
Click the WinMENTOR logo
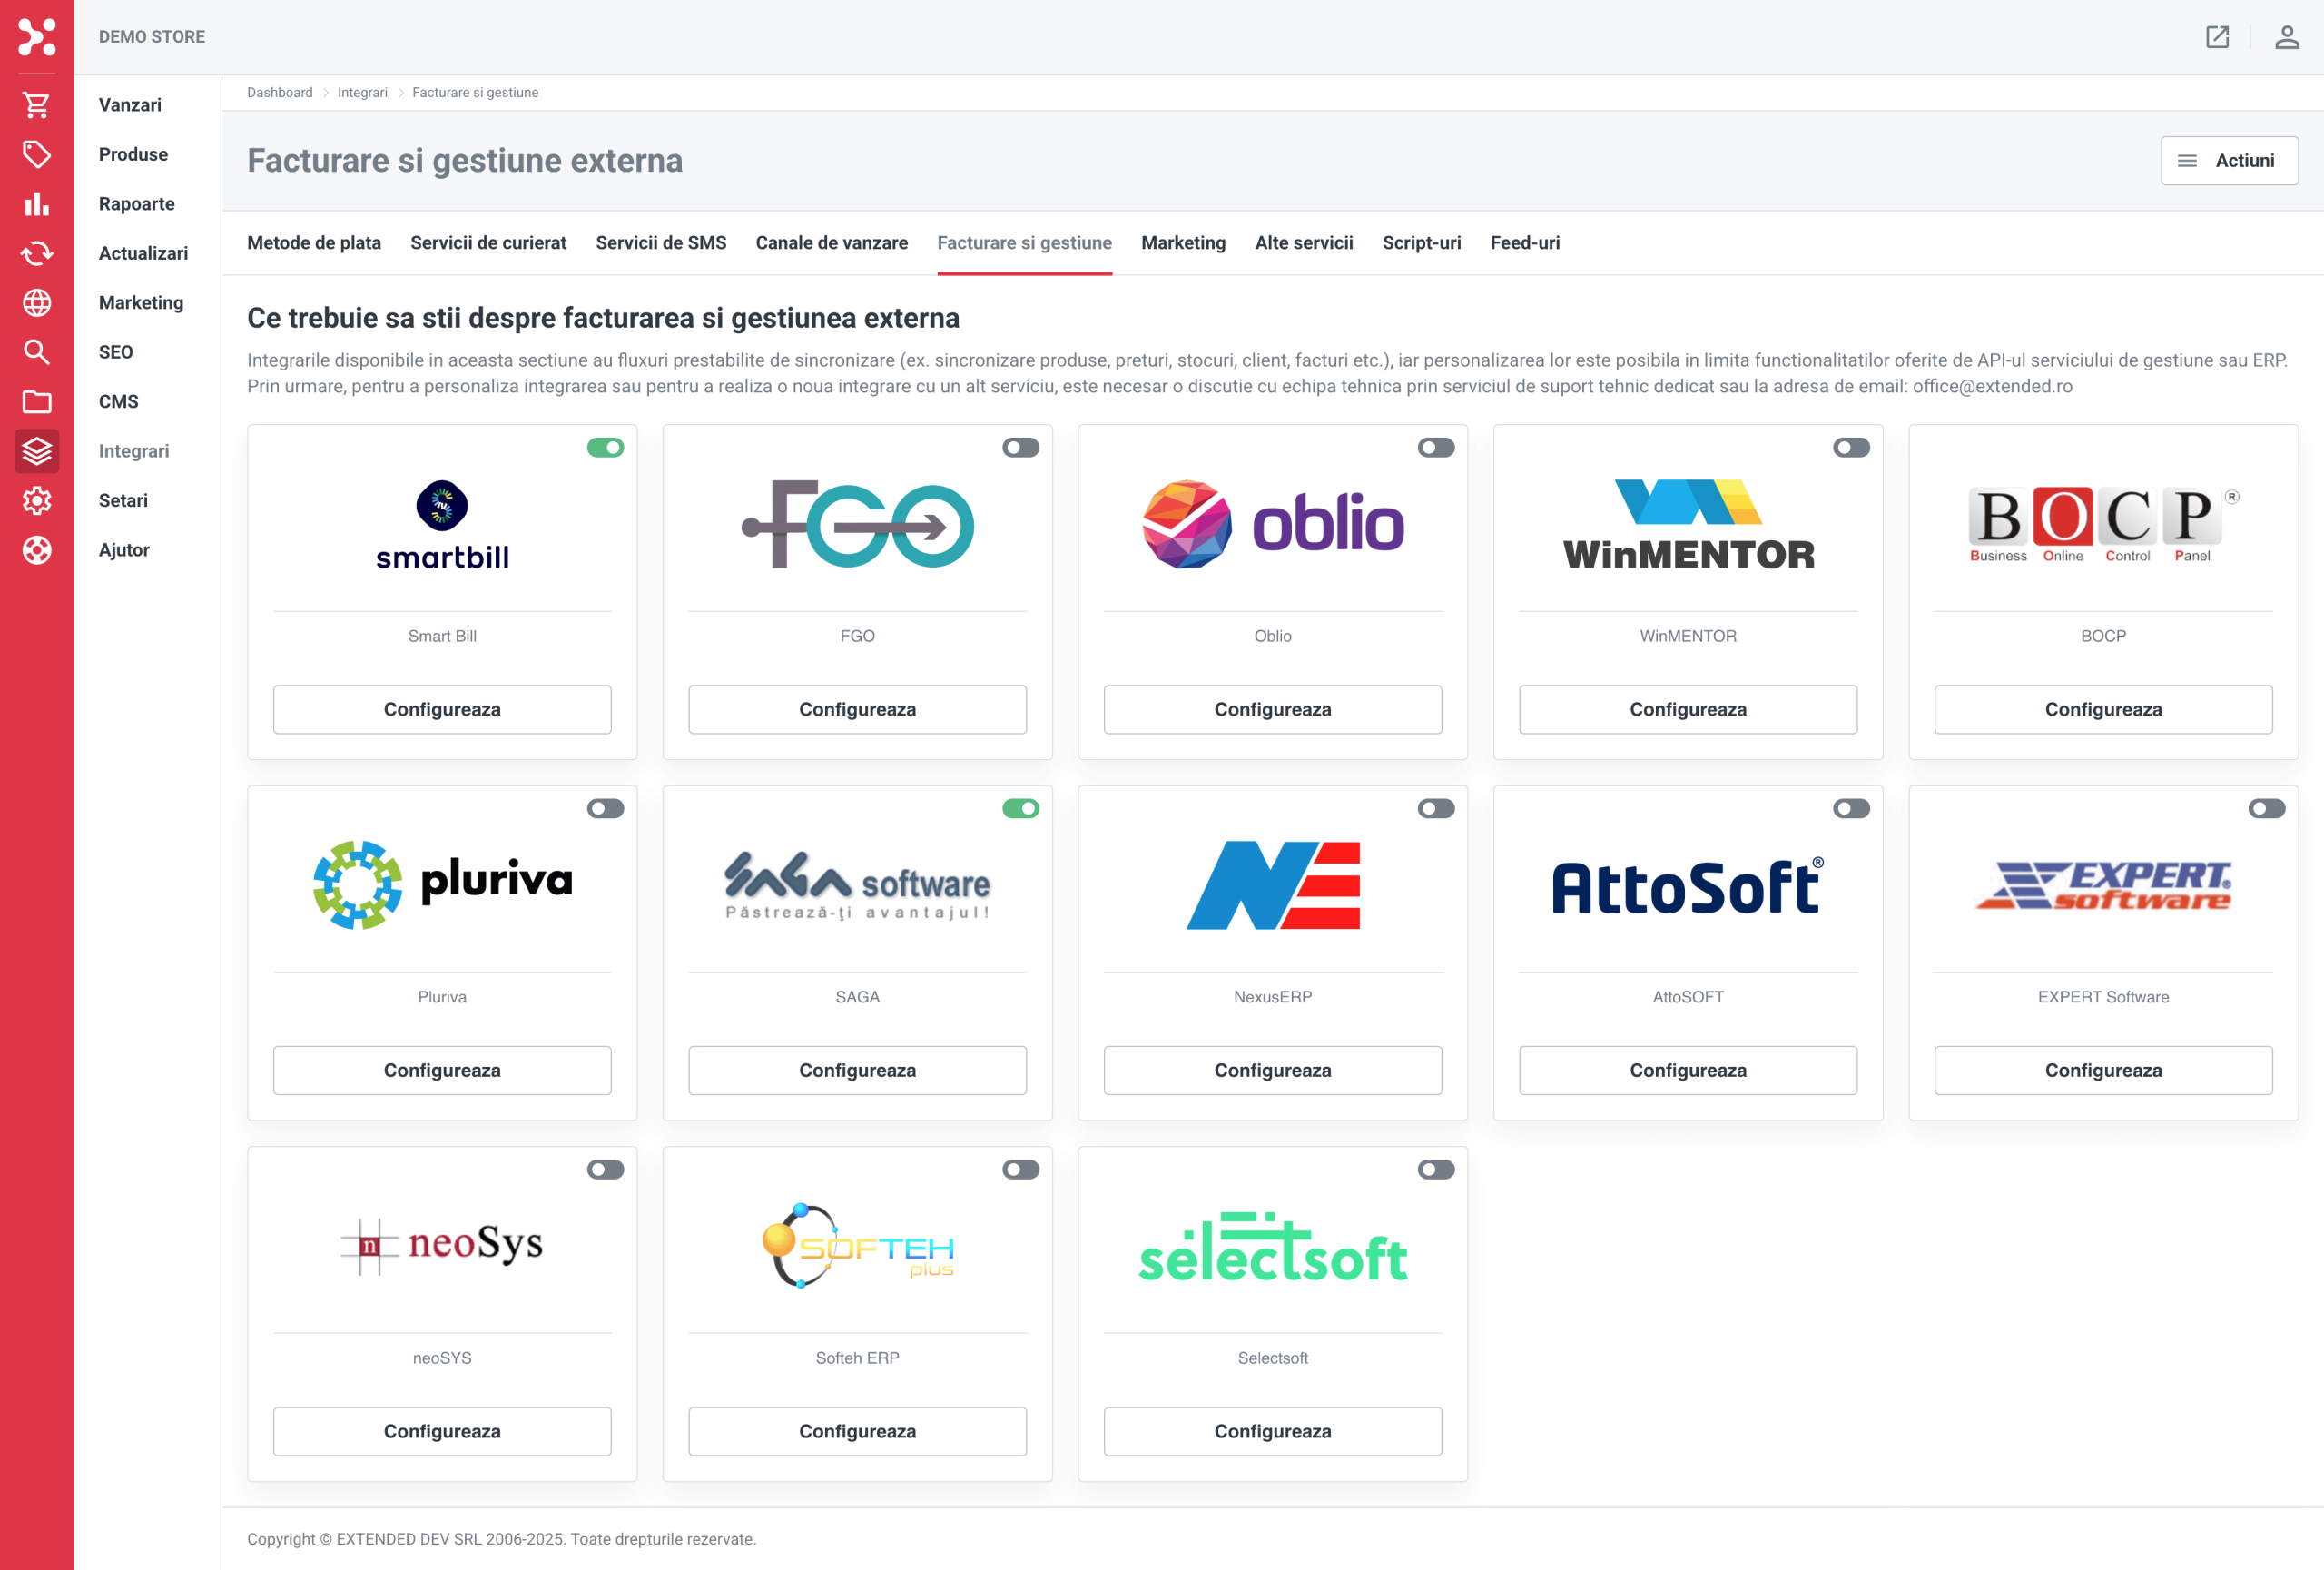coord(1688,525)
